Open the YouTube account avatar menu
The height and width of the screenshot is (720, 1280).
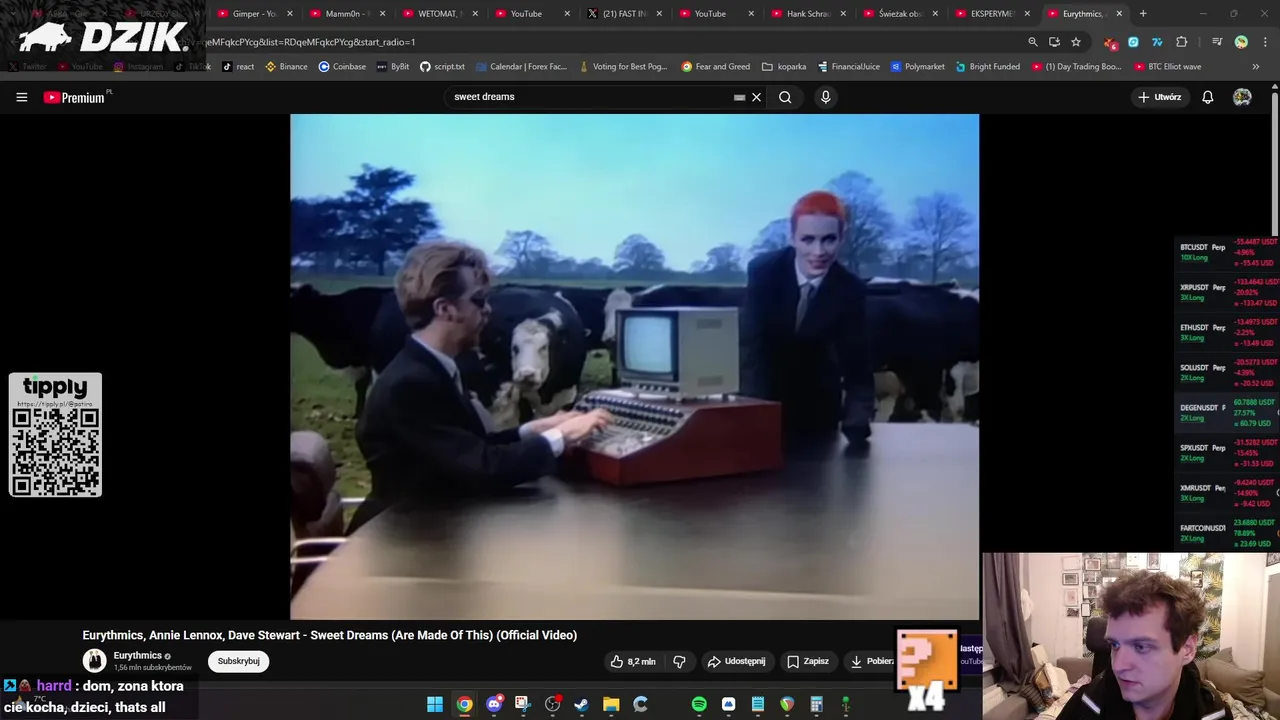(1242, 97)
